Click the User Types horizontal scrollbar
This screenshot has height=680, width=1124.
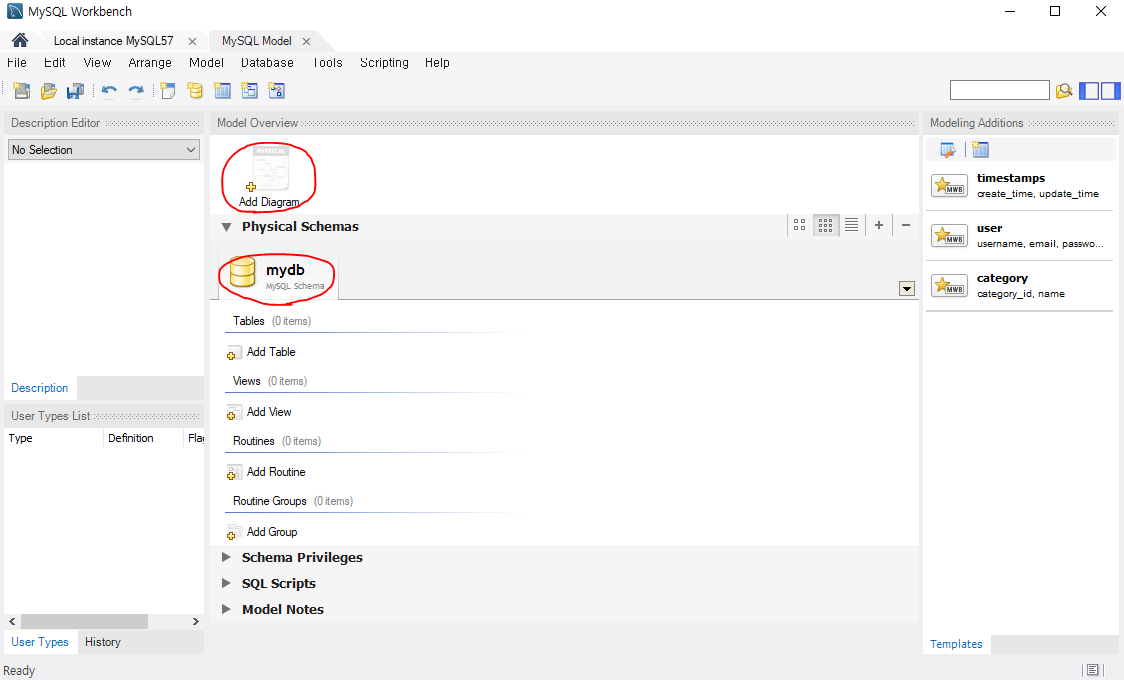click(84, 621)
